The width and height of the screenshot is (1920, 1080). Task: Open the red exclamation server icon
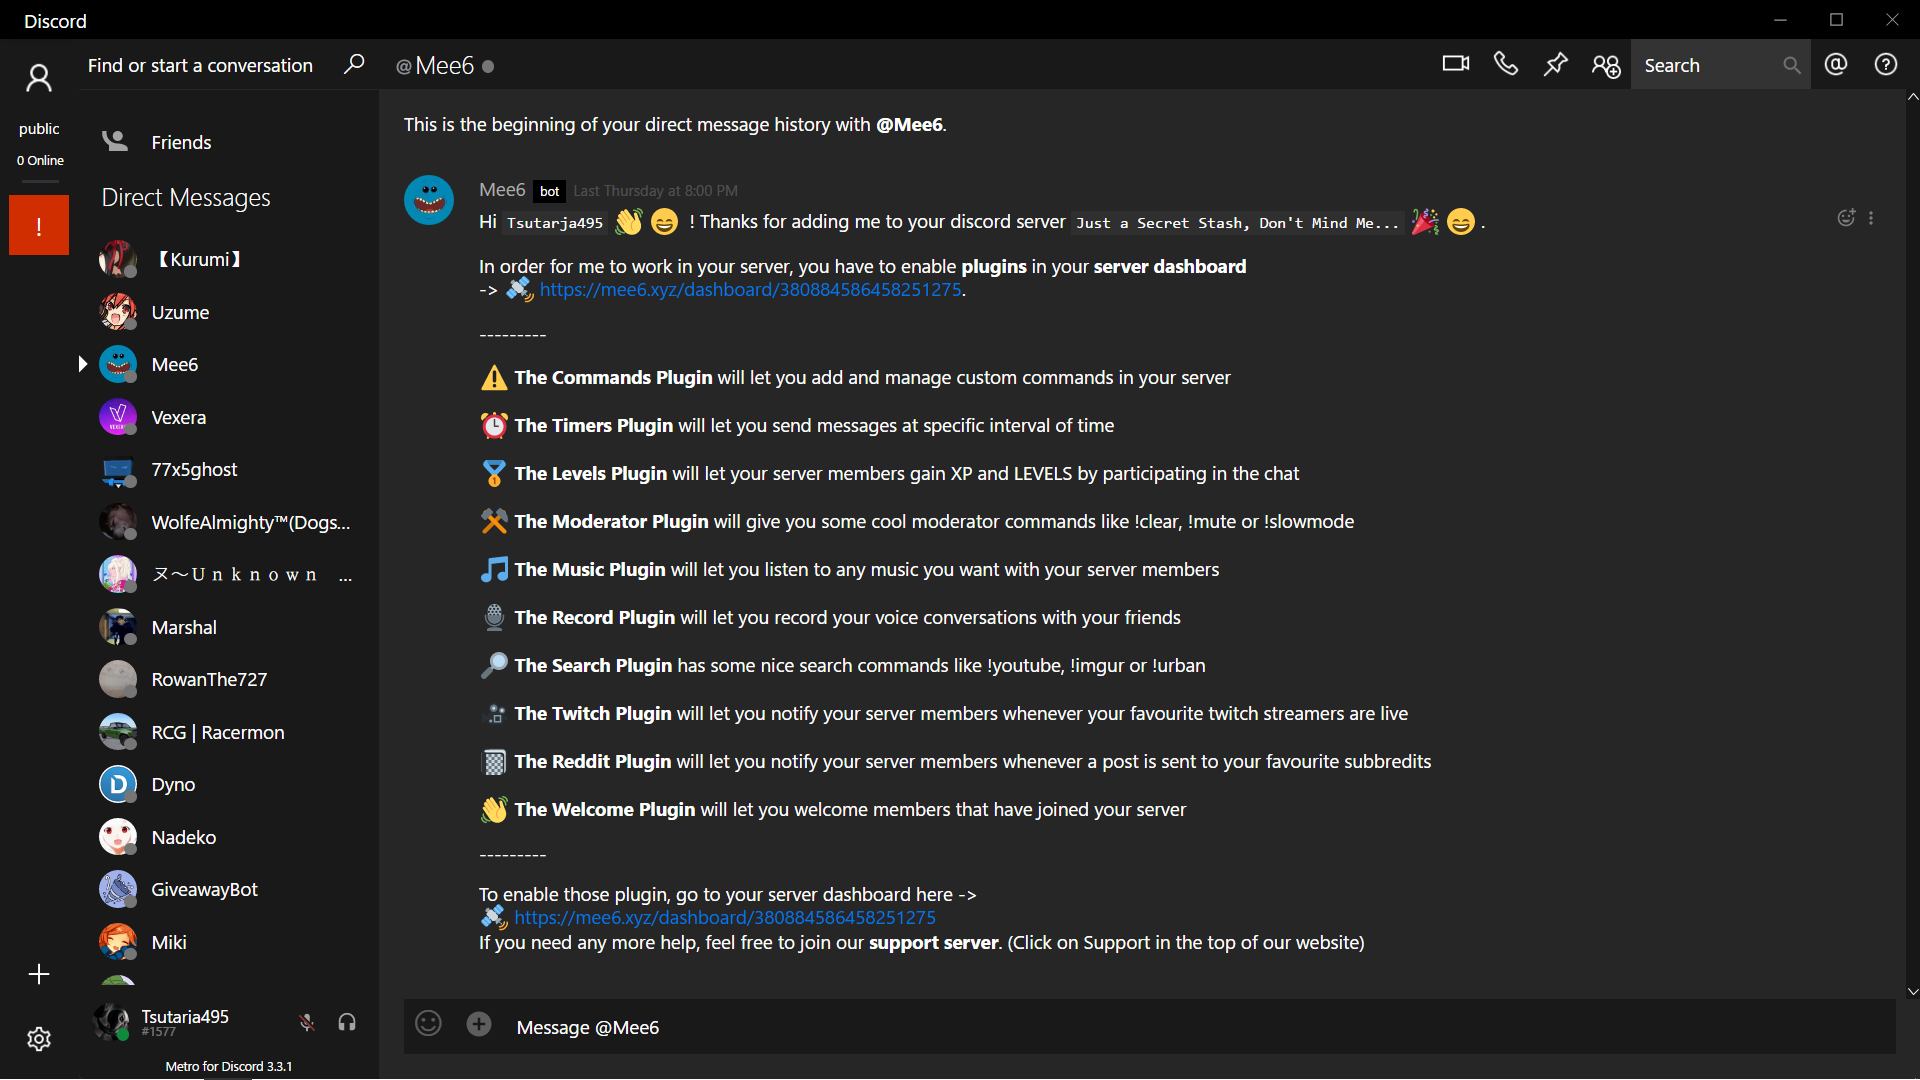tap(39, 225)
